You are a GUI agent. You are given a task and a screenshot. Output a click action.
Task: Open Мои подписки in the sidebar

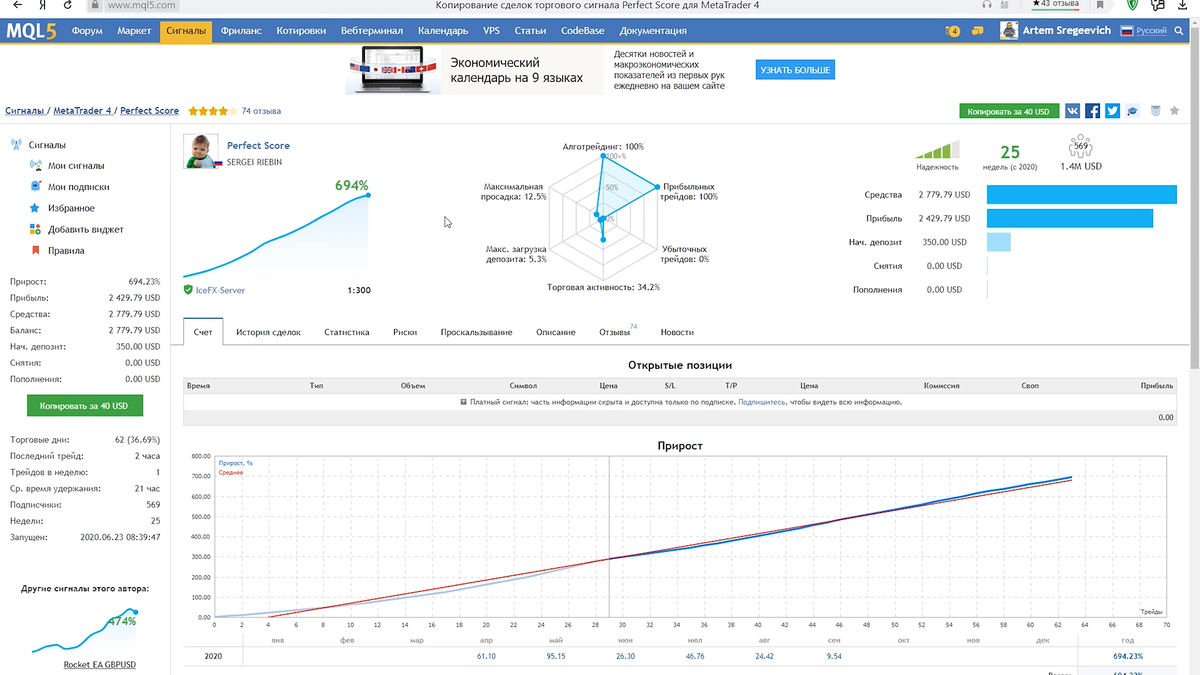point(79,187)
